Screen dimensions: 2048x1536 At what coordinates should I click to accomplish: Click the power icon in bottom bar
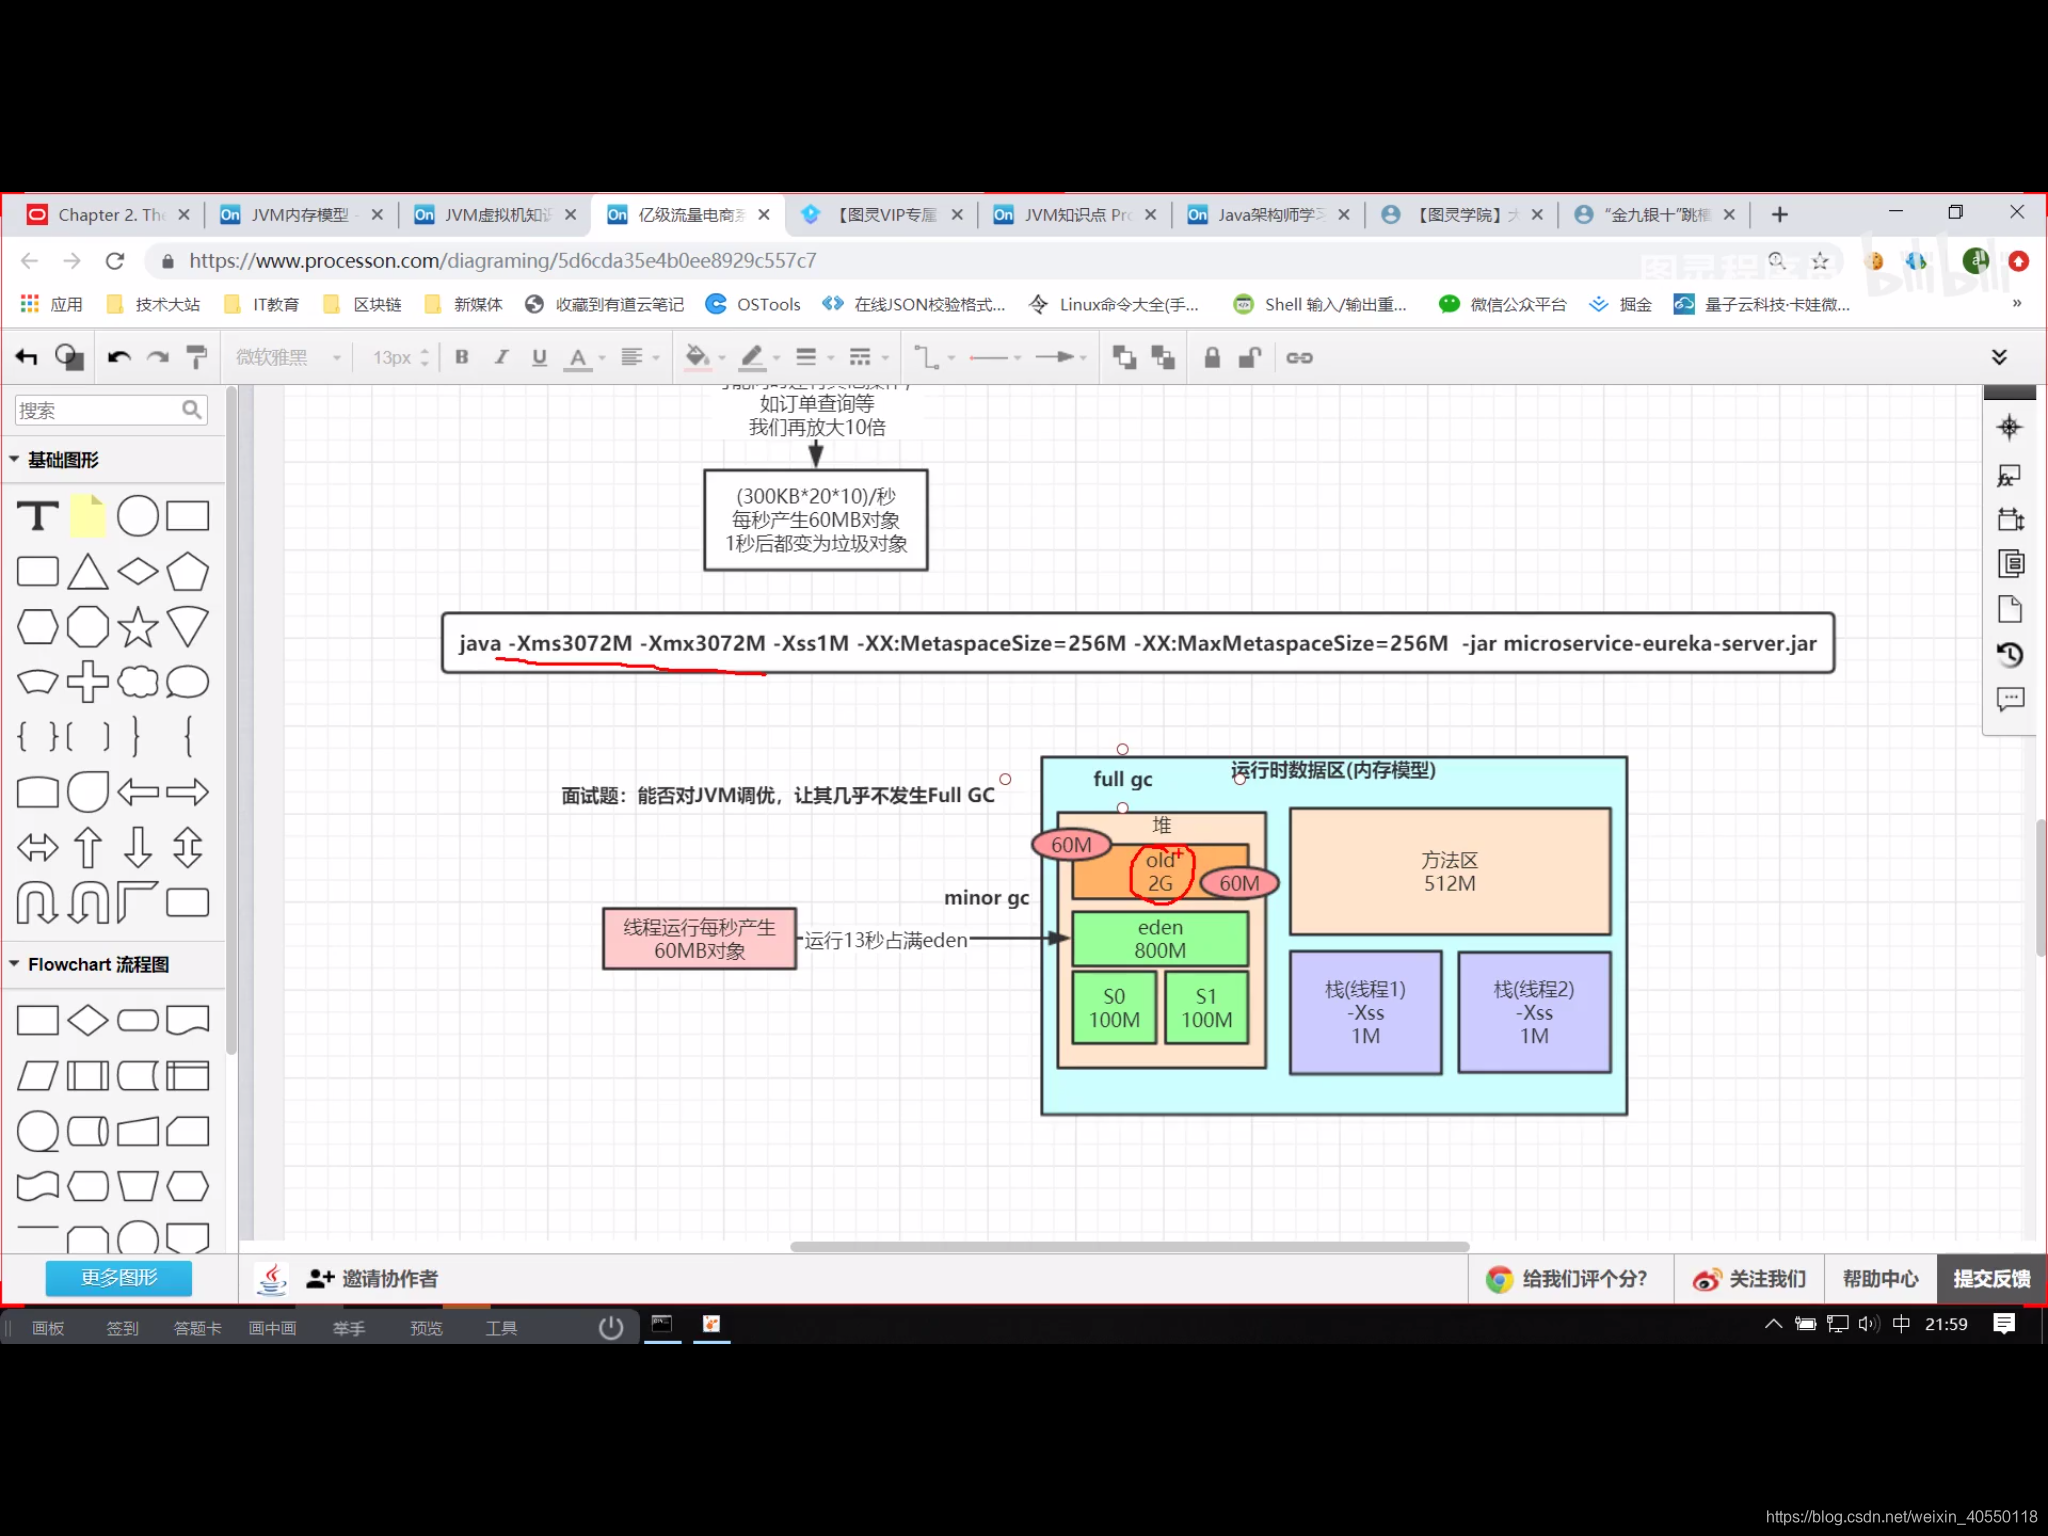click(611, 1327)
